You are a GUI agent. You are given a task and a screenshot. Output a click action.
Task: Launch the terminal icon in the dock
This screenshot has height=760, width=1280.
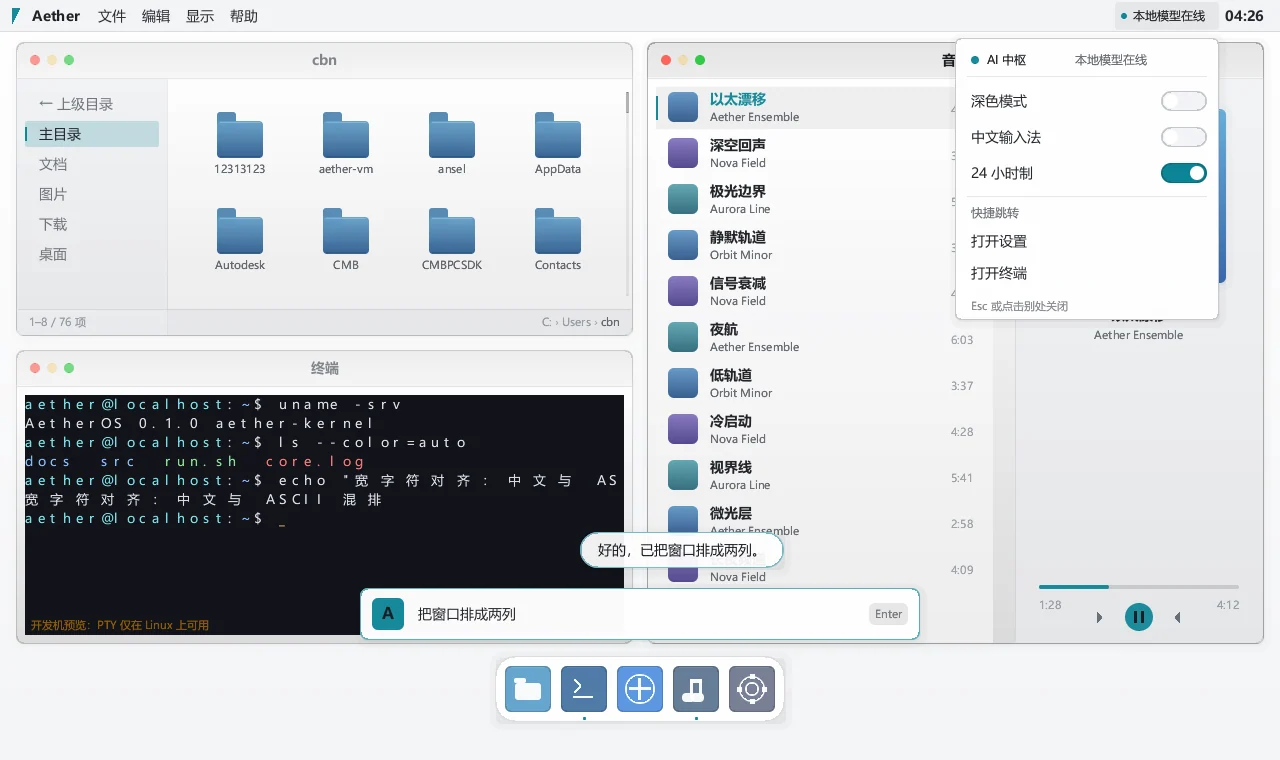coord(584,688)
